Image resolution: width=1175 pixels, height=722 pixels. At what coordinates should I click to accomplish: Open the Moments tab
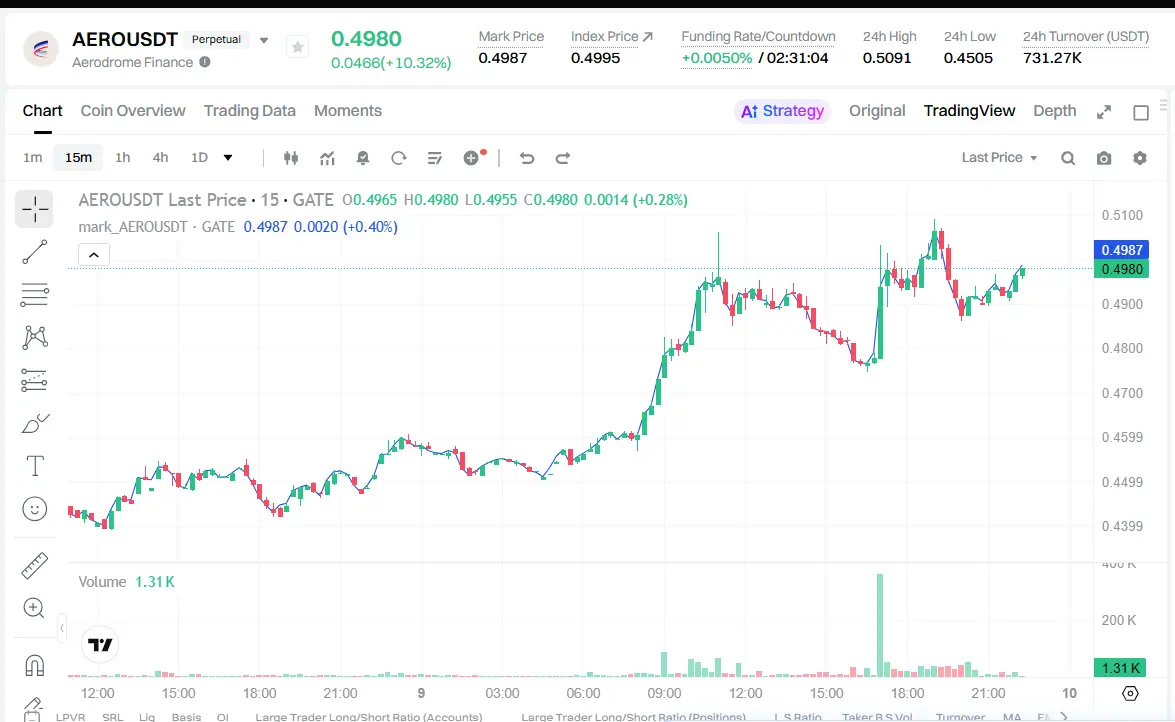pyautogui.click(x=348, y=111)
